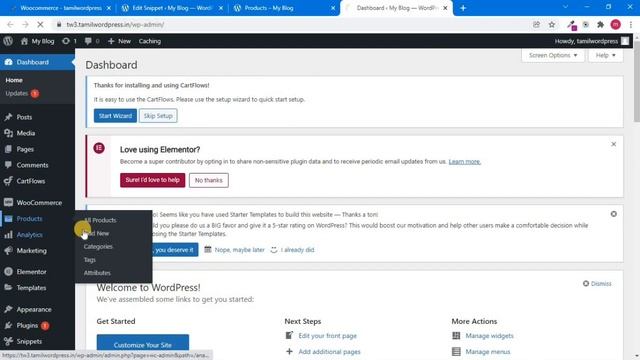
Task: Open the WordPress logo menu in admin bar
Action: pos(8,41)
